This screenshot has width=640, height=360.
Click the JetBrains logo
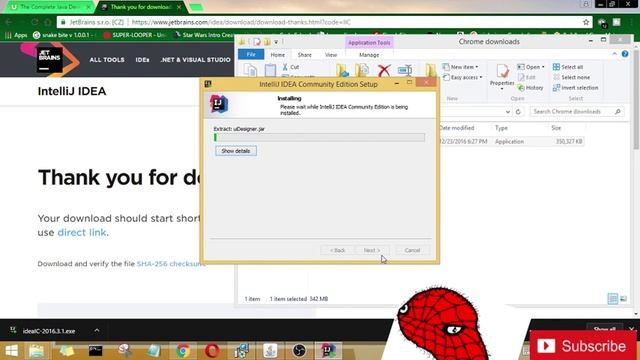click(50, 60)
